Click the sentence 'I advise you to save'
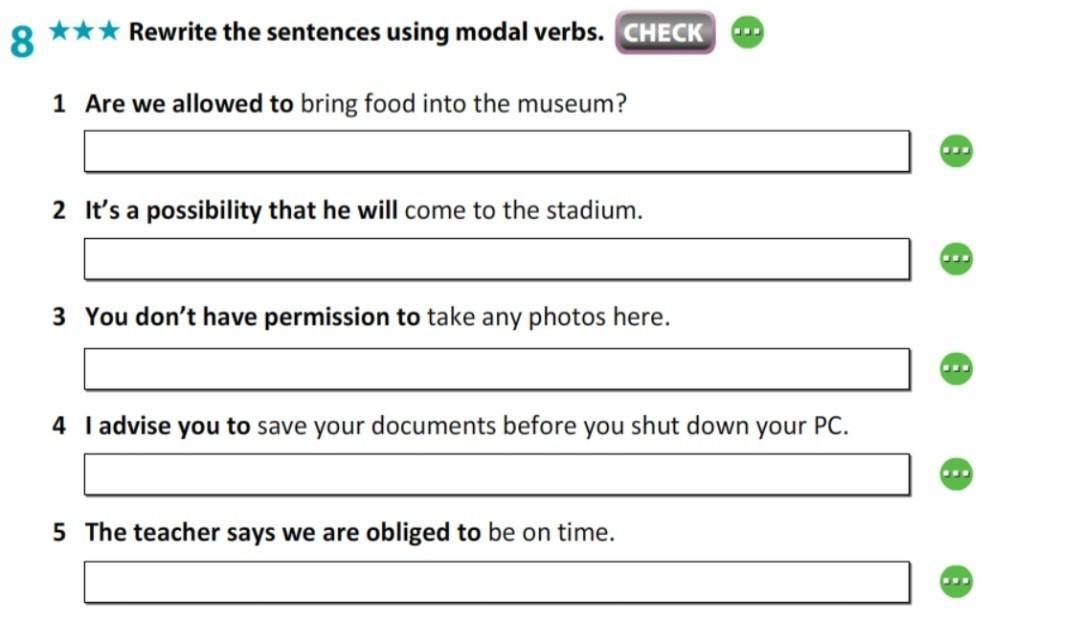The width and height of the screenshot is (1080, 621). [466, 425]
